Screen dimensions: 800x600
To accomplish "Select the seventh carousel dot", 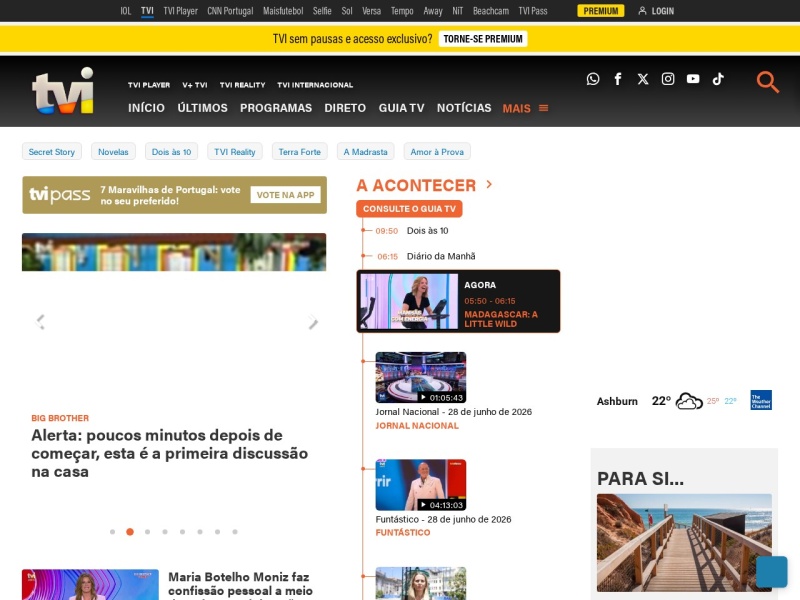I will pos(217,532).
